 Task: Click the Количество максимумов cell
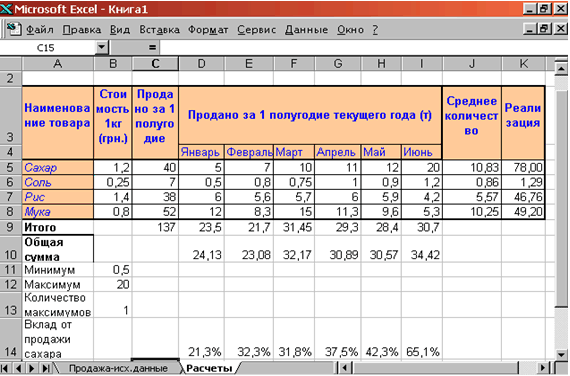(58, 305)
